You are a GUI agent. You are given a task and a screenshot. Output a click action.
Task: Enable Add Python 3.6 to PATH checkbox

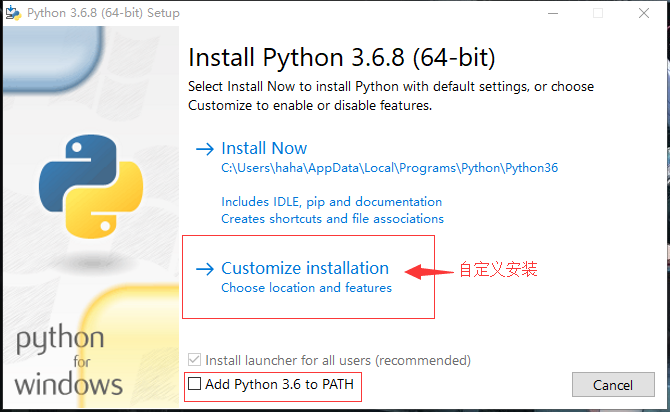pyautogui.click(x=195, y=384)
